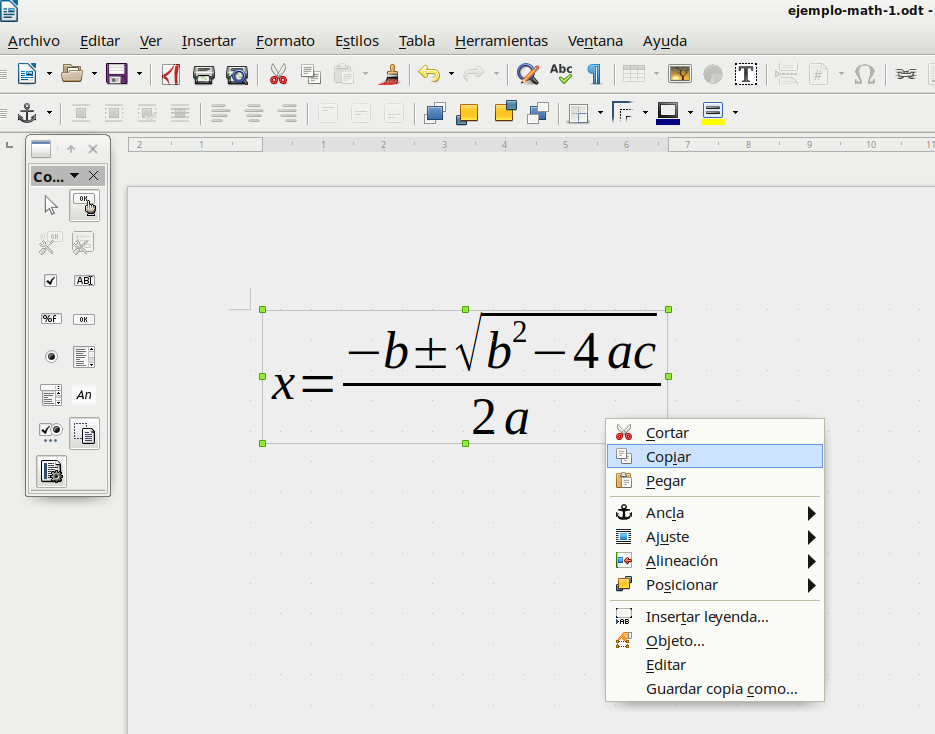Open the Herramientas menu
The image size is (935, 734).
click(501, 41)
